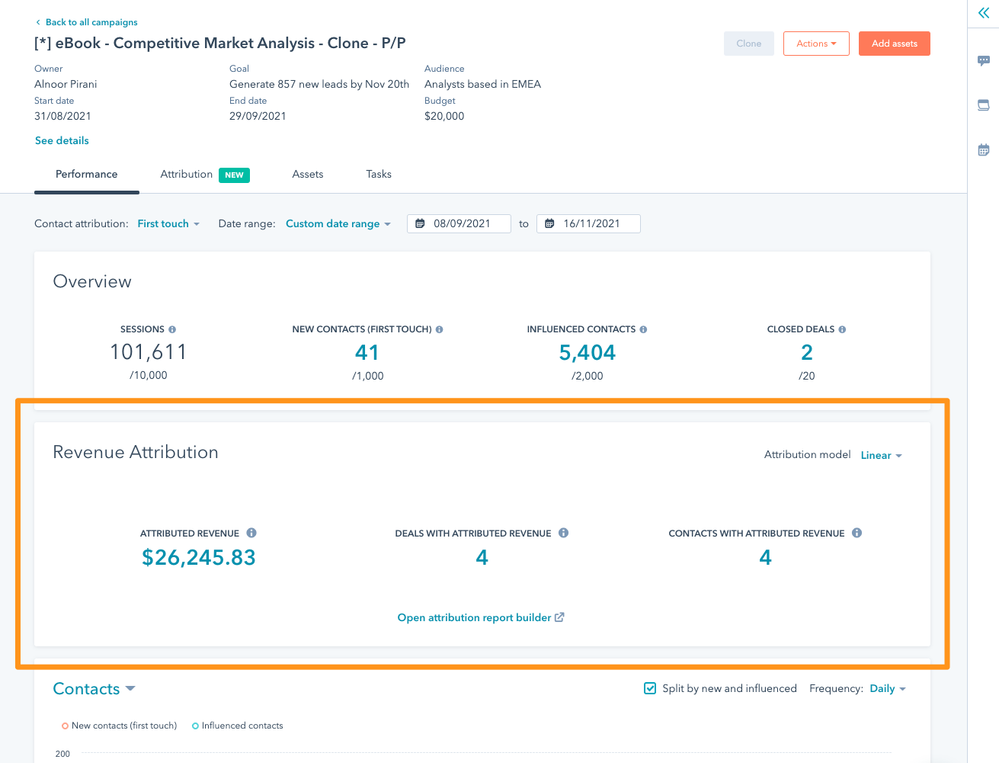
Task: Open Contact attribution First touch dropdown
Action: (169, 224)
